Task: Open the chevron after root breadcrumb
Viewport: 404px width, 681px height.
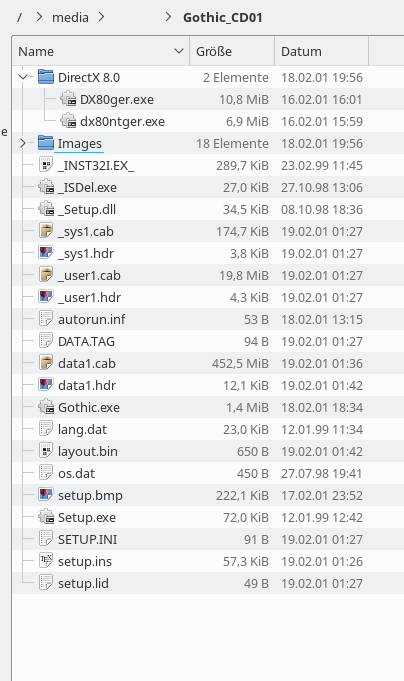Action: [39, 17]
